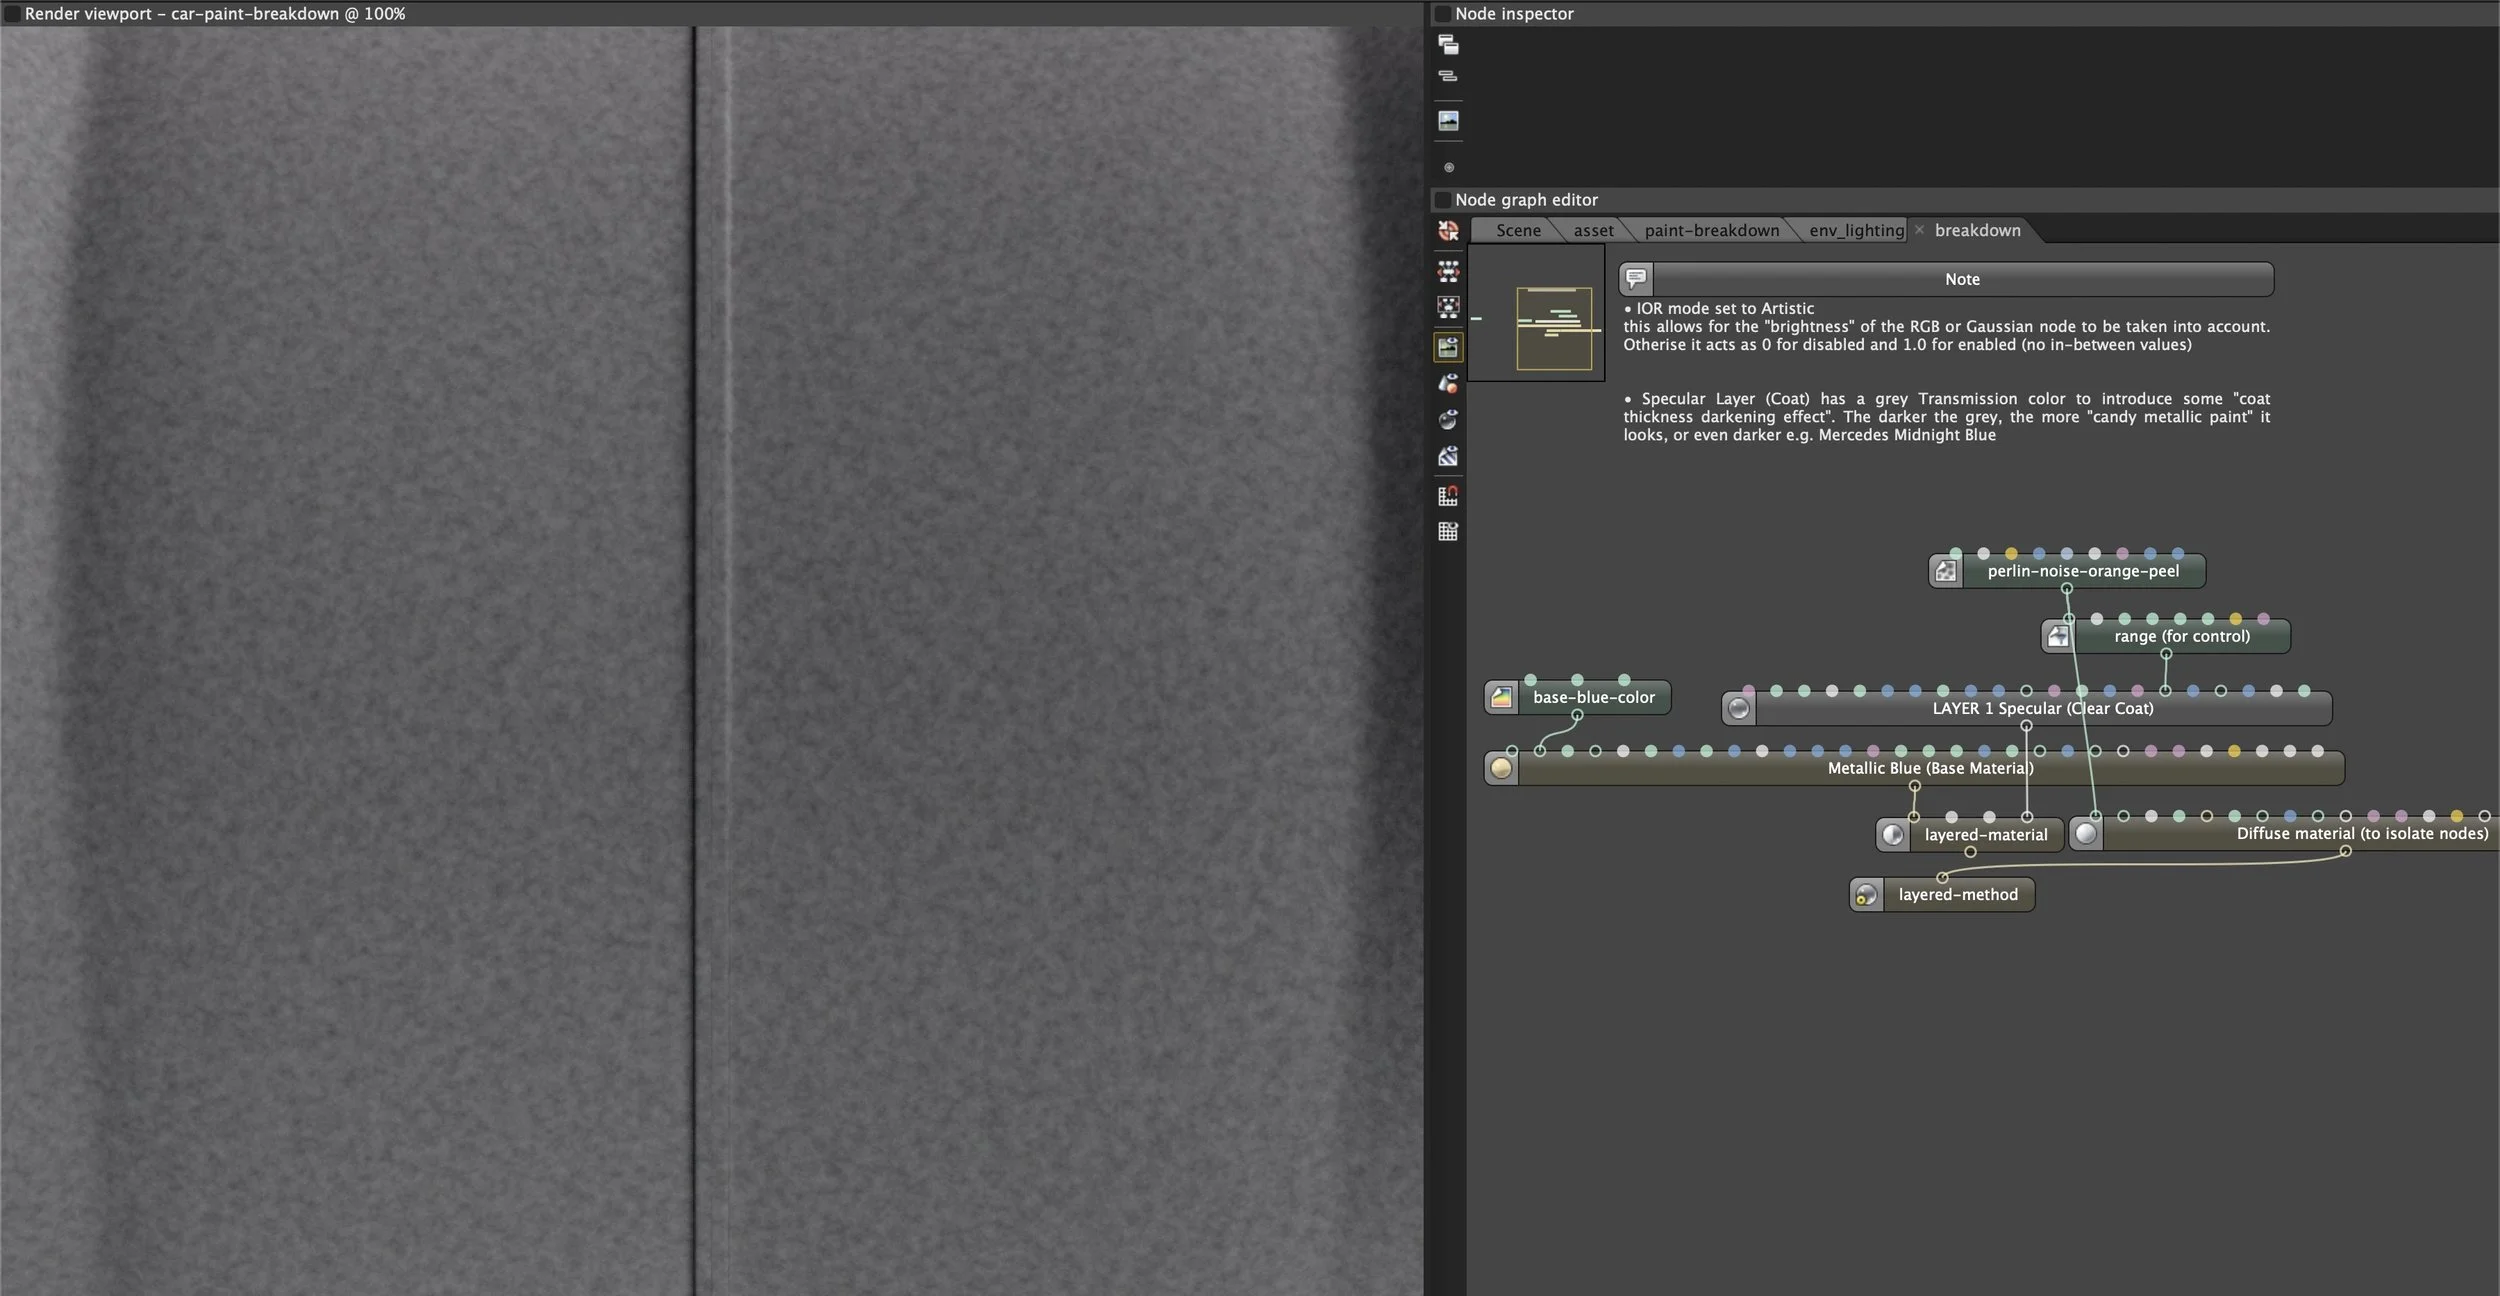This screenshot has width=2500, height=1296.
Task: Toggle the Render viewport panel checkbox
Action: pos(12,14)
